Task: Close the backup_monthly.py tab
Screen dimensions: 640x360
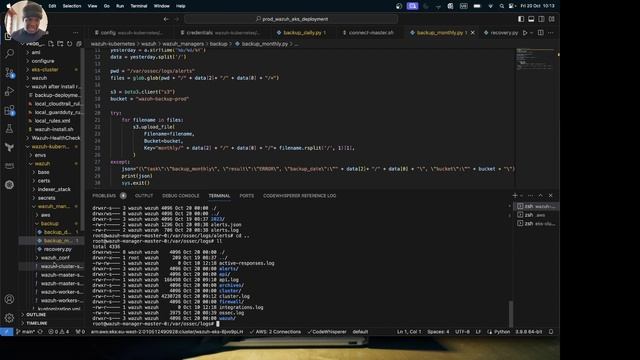Action: tap(473, 33)
